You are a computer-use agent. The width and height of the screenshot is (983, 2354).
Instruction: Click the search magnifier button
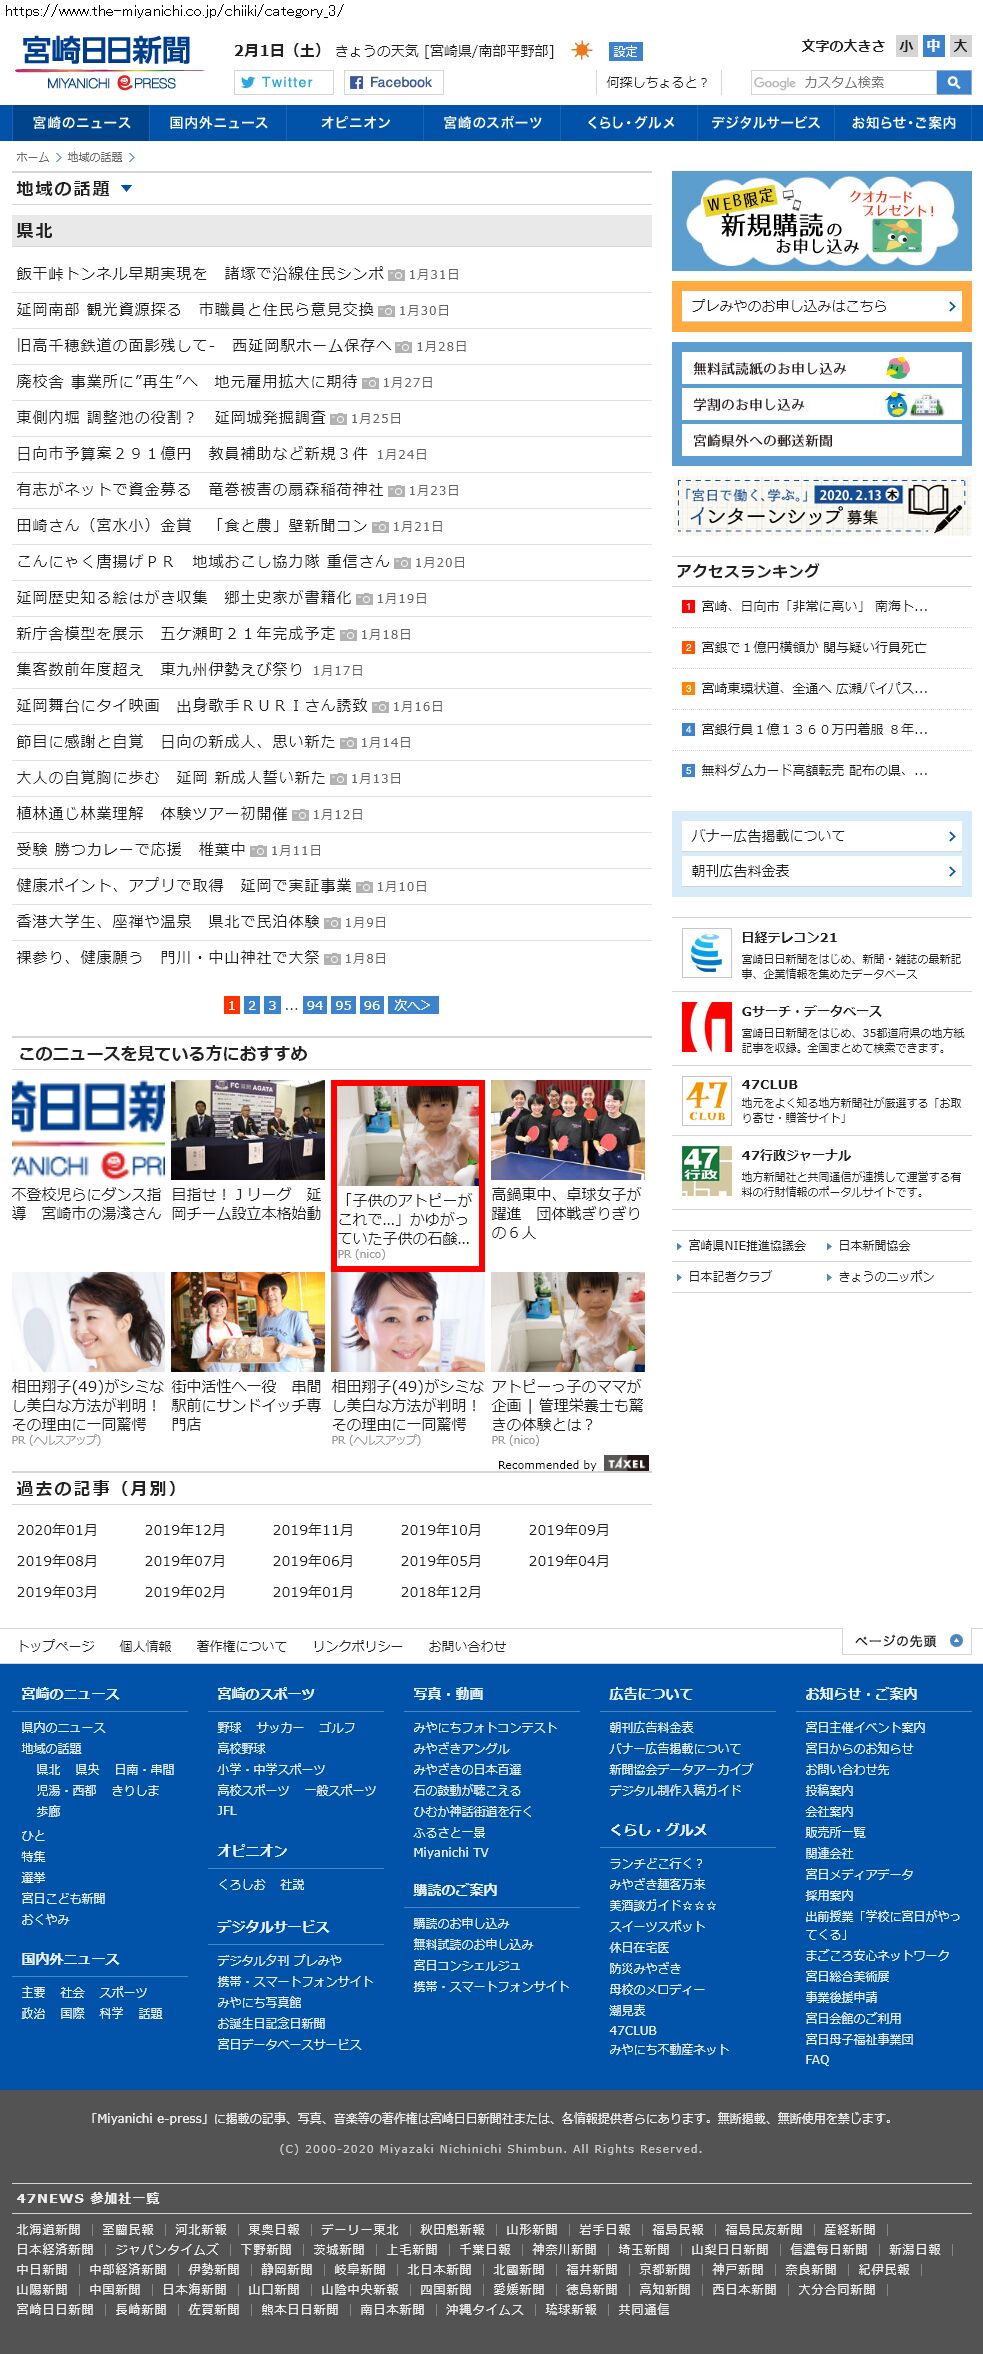pyautogui.click(x=954, y=82)
